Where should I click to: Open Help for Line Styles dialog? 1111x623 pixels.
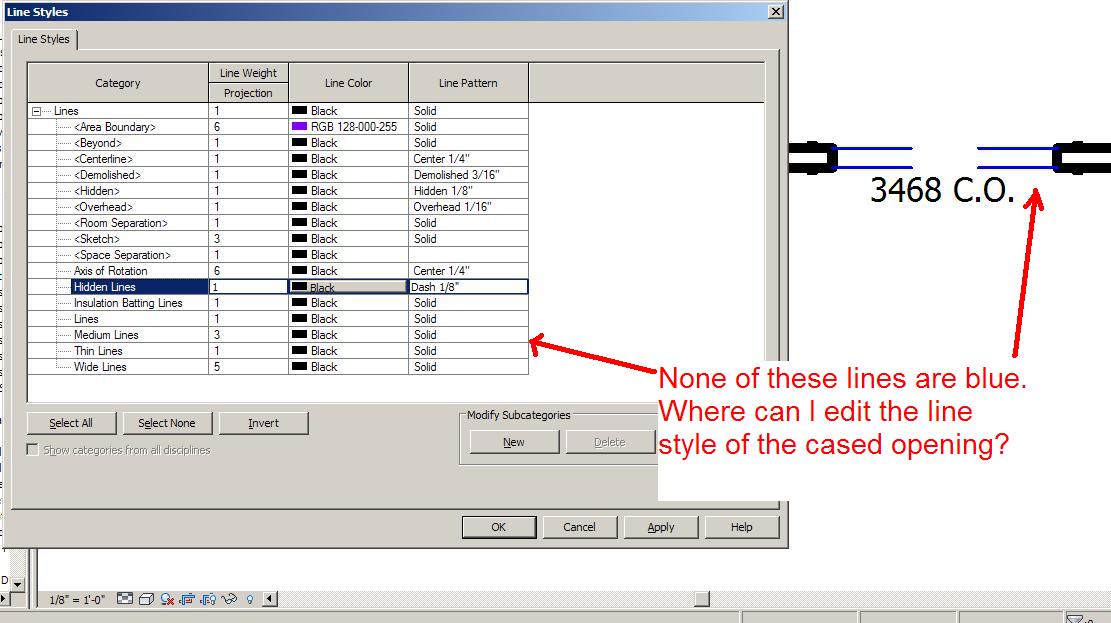point(742,527)
